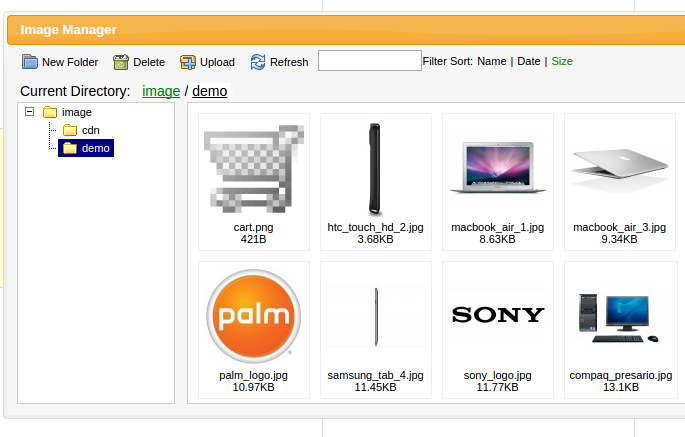Screen dimensions: 685x437
Task: Select the compaq_presario.jpg thumbnail
Action: tap(619, 318)
